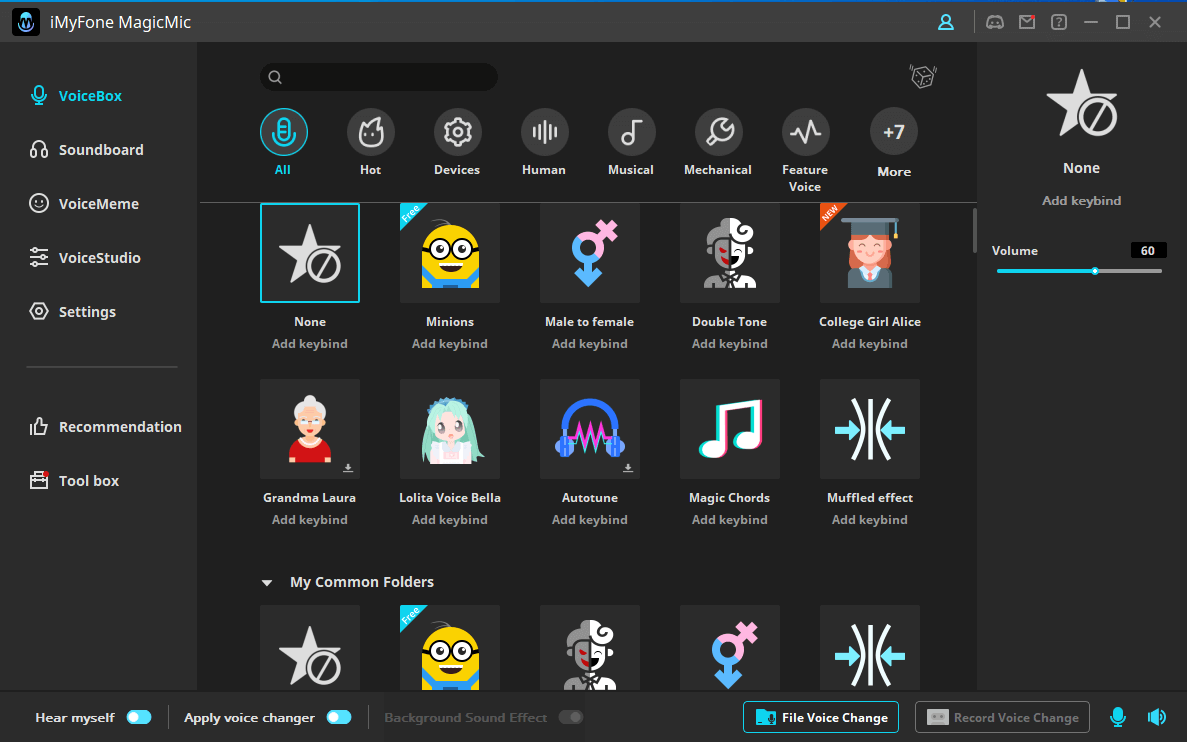Select the Feature Voice category
The height and width of the screenshot is (742, 1187).
(x=805, y=151)
